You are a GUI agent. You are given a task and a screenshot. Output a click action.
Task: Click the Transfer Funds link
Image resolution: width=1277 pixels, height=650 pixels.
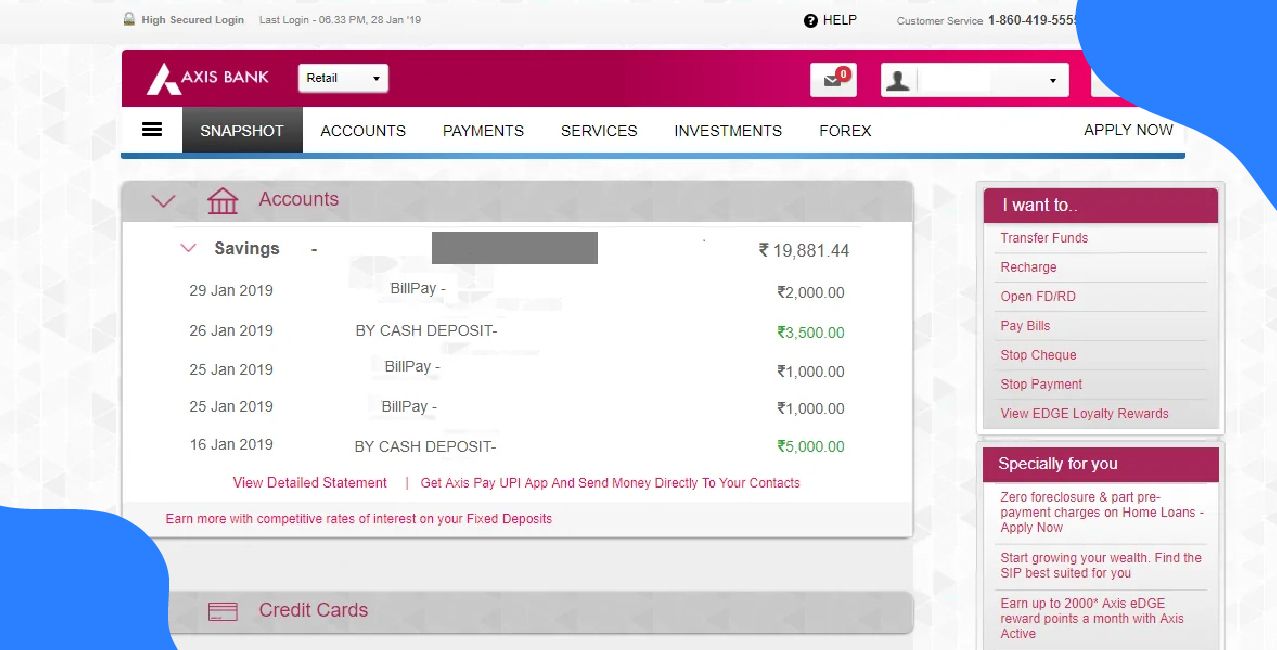(x=1043, y=238)
